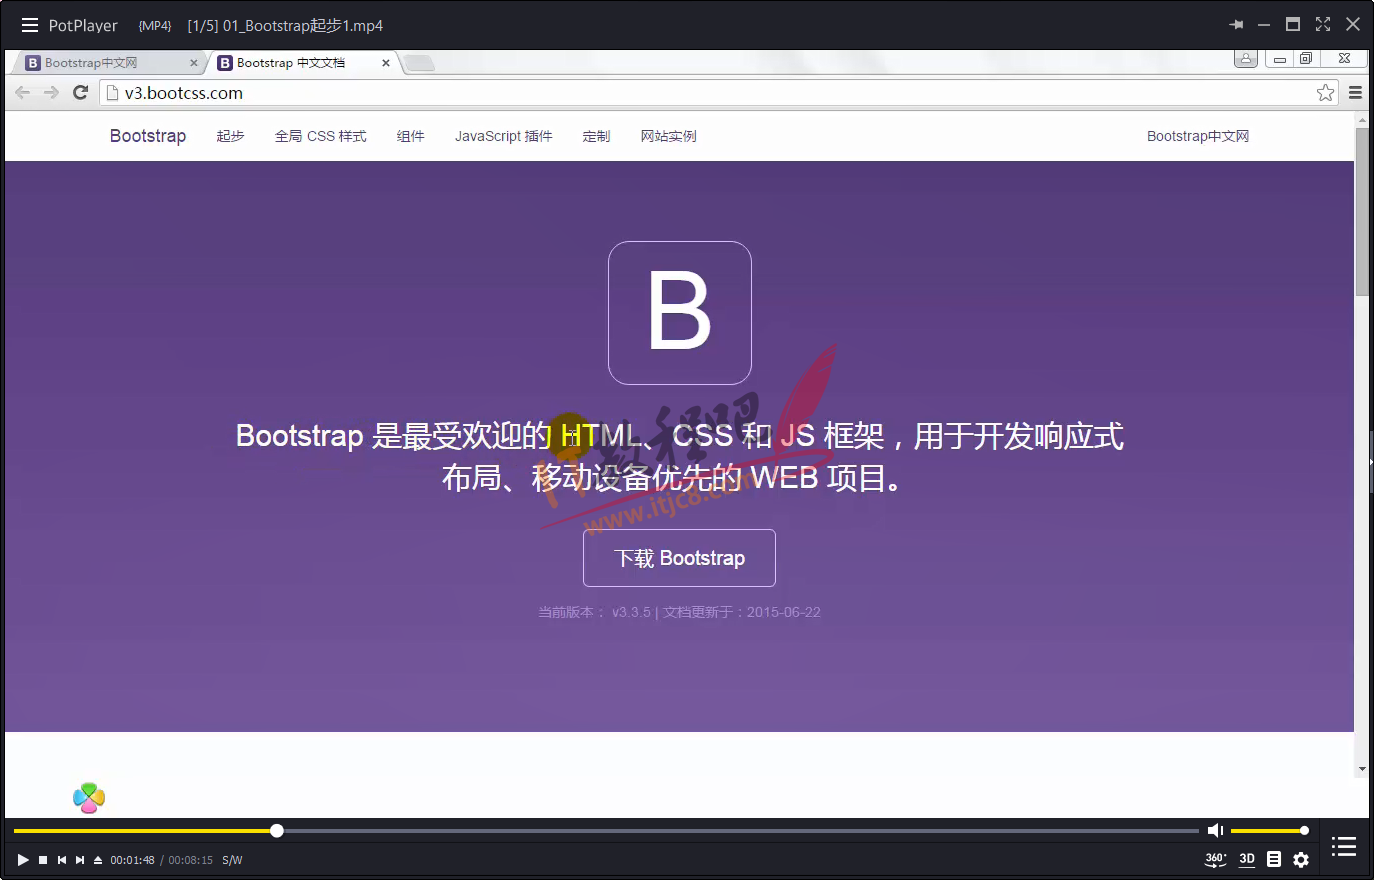This screenshot has width=1374, height=880.
Task: Open a new browser tab
Action: (x=419, y=63)
